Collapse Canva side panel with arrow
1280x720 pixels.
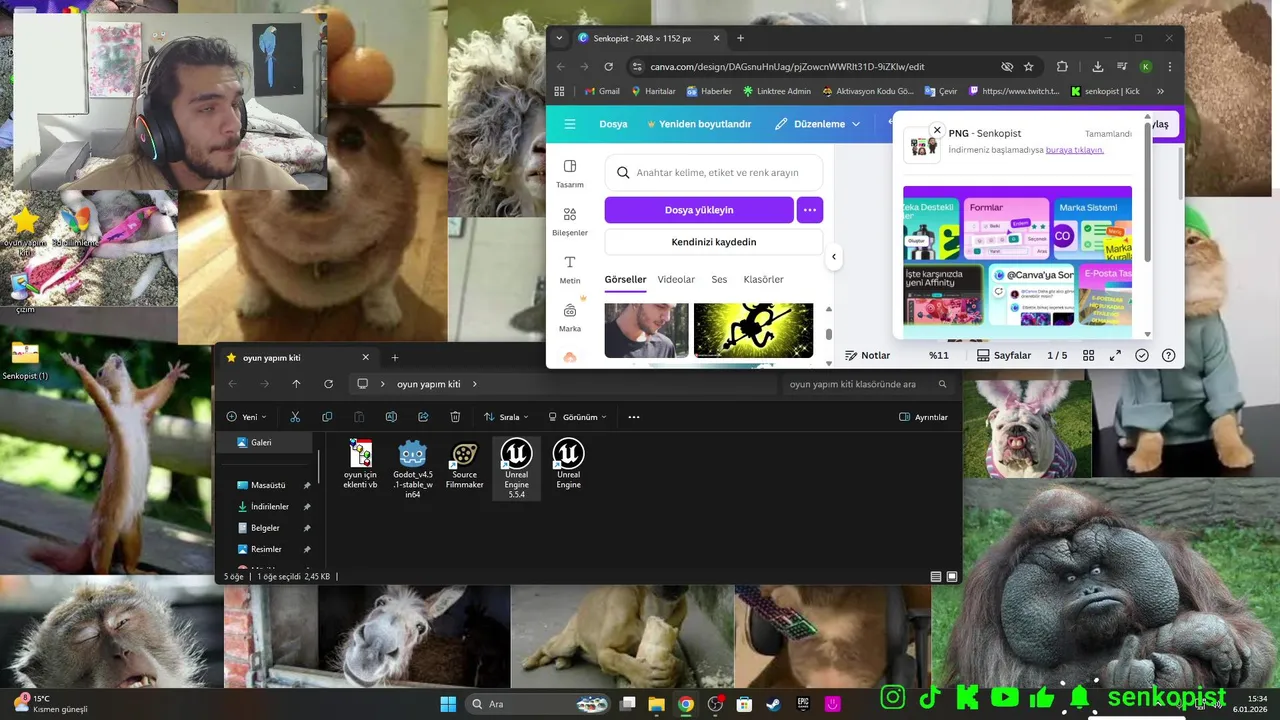[x=833, y=257]
